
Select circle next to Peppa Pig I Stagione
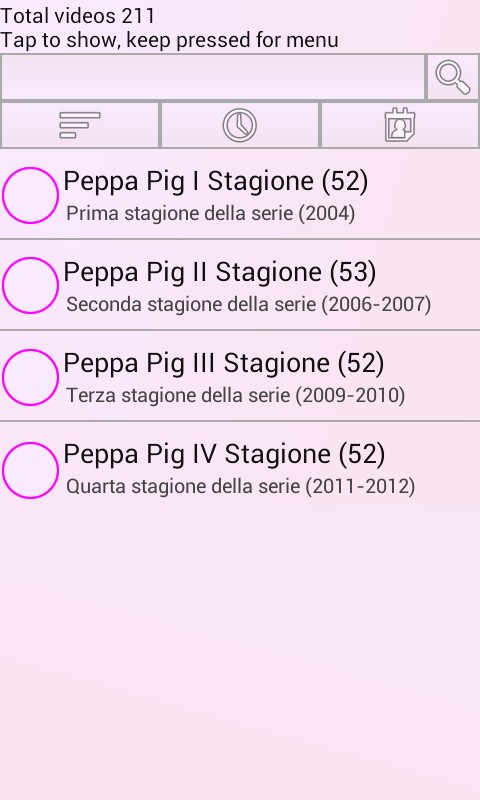tap(30, 195)
